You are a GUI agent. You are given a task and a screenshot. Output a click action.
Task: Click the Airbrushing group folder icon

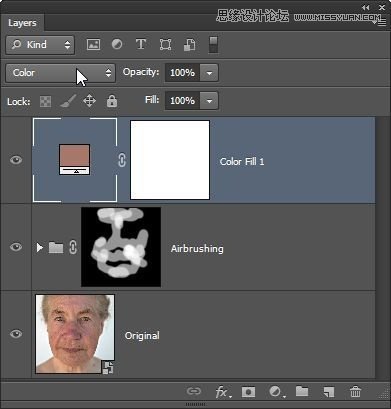click(56, 247)
